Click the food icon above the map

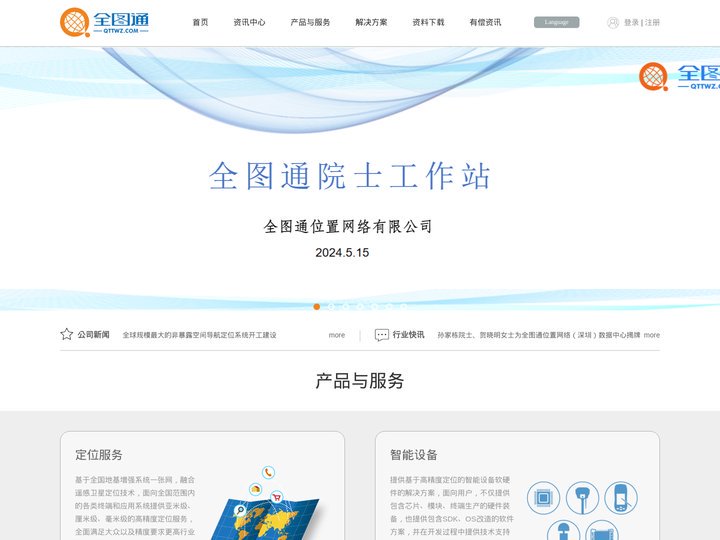[x=256, y=489]
